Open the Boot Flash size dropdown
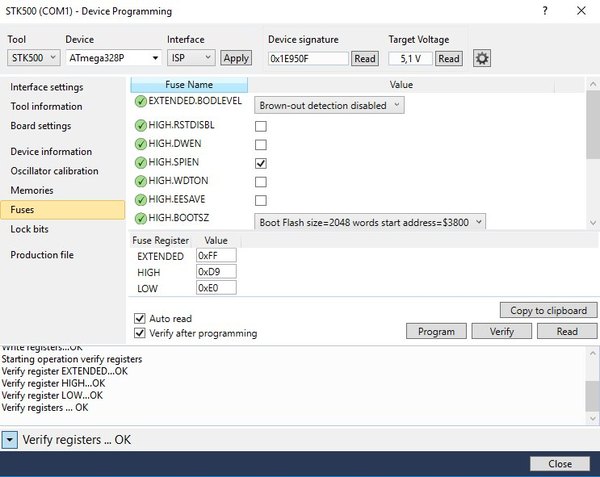Image resolution: width=600 pixels, height=477 pixels. tap(370, 222)
